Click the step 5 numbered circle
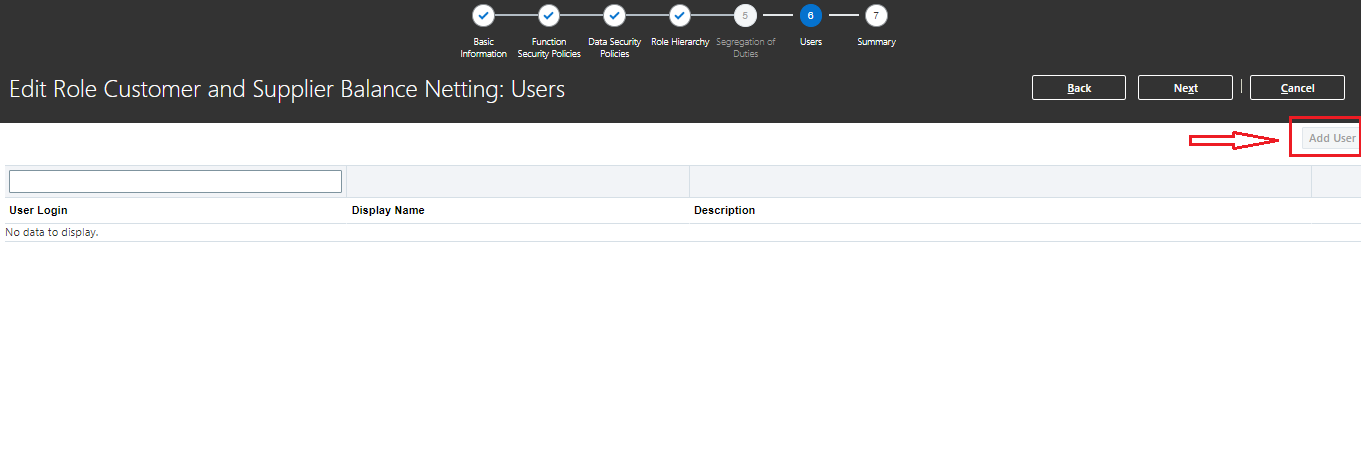Screen dimensions: 1361x460 click(745, 16)
